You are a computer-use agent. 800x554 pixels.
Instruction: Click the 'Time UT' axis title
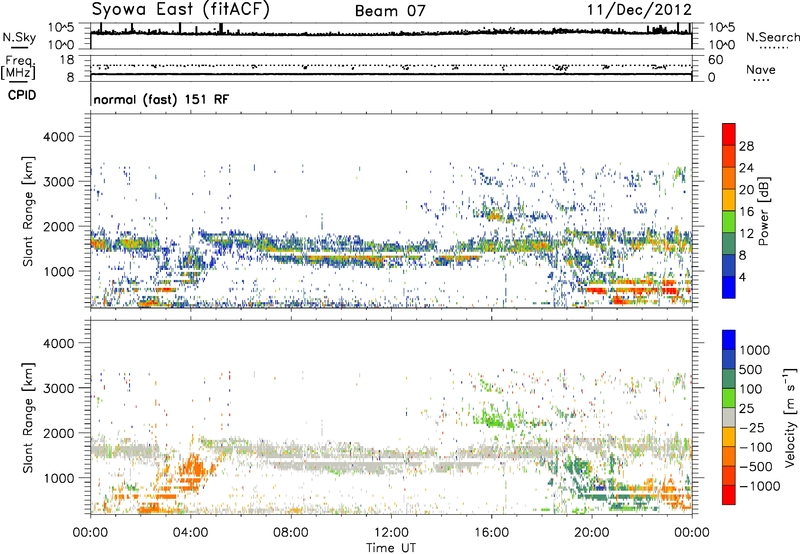tap(391, 548)
